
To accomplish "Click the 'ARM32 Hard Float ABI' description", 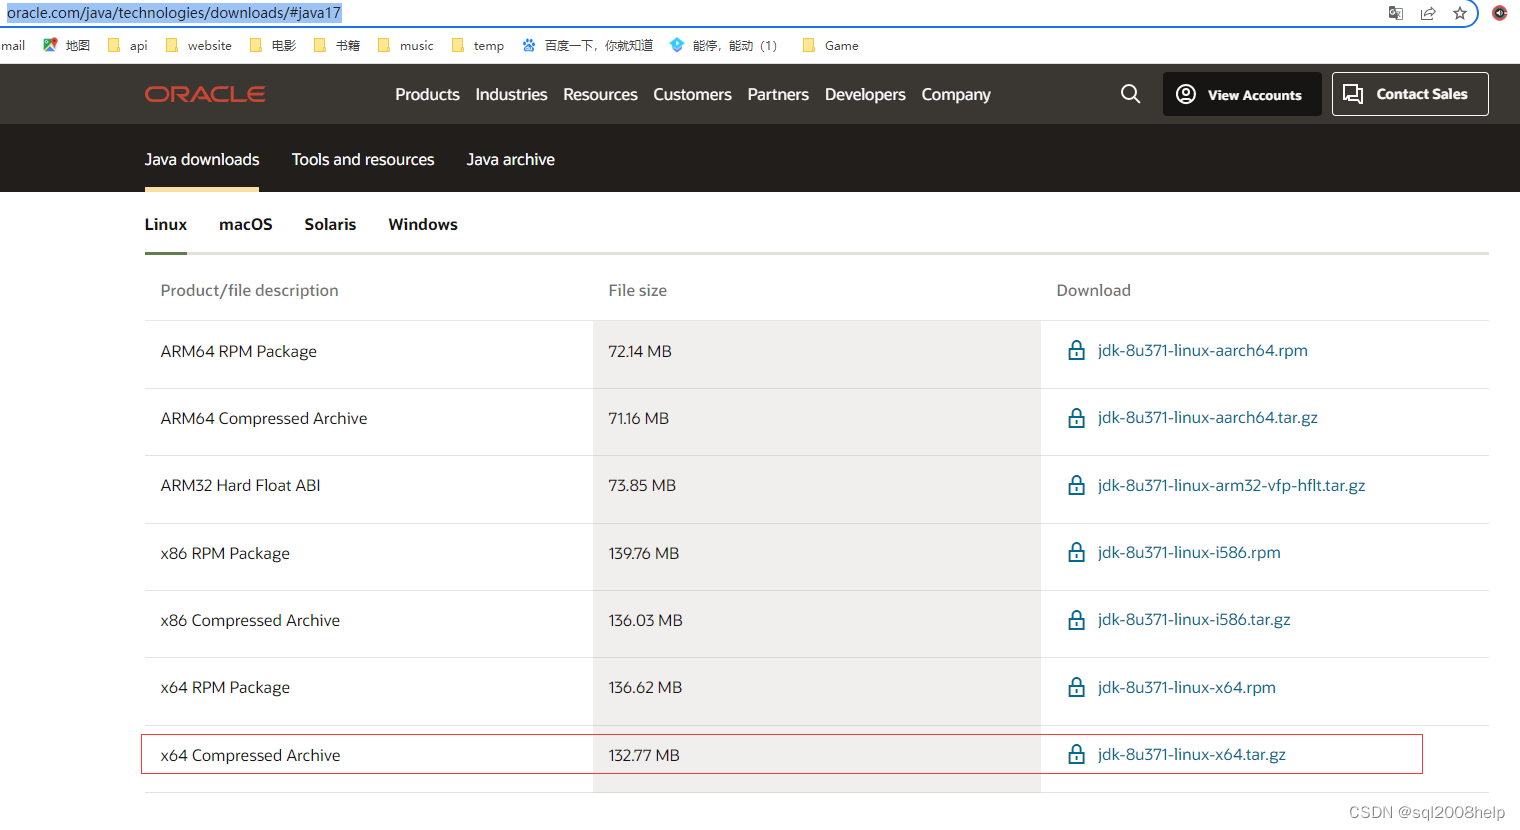I will coord(240,485).
